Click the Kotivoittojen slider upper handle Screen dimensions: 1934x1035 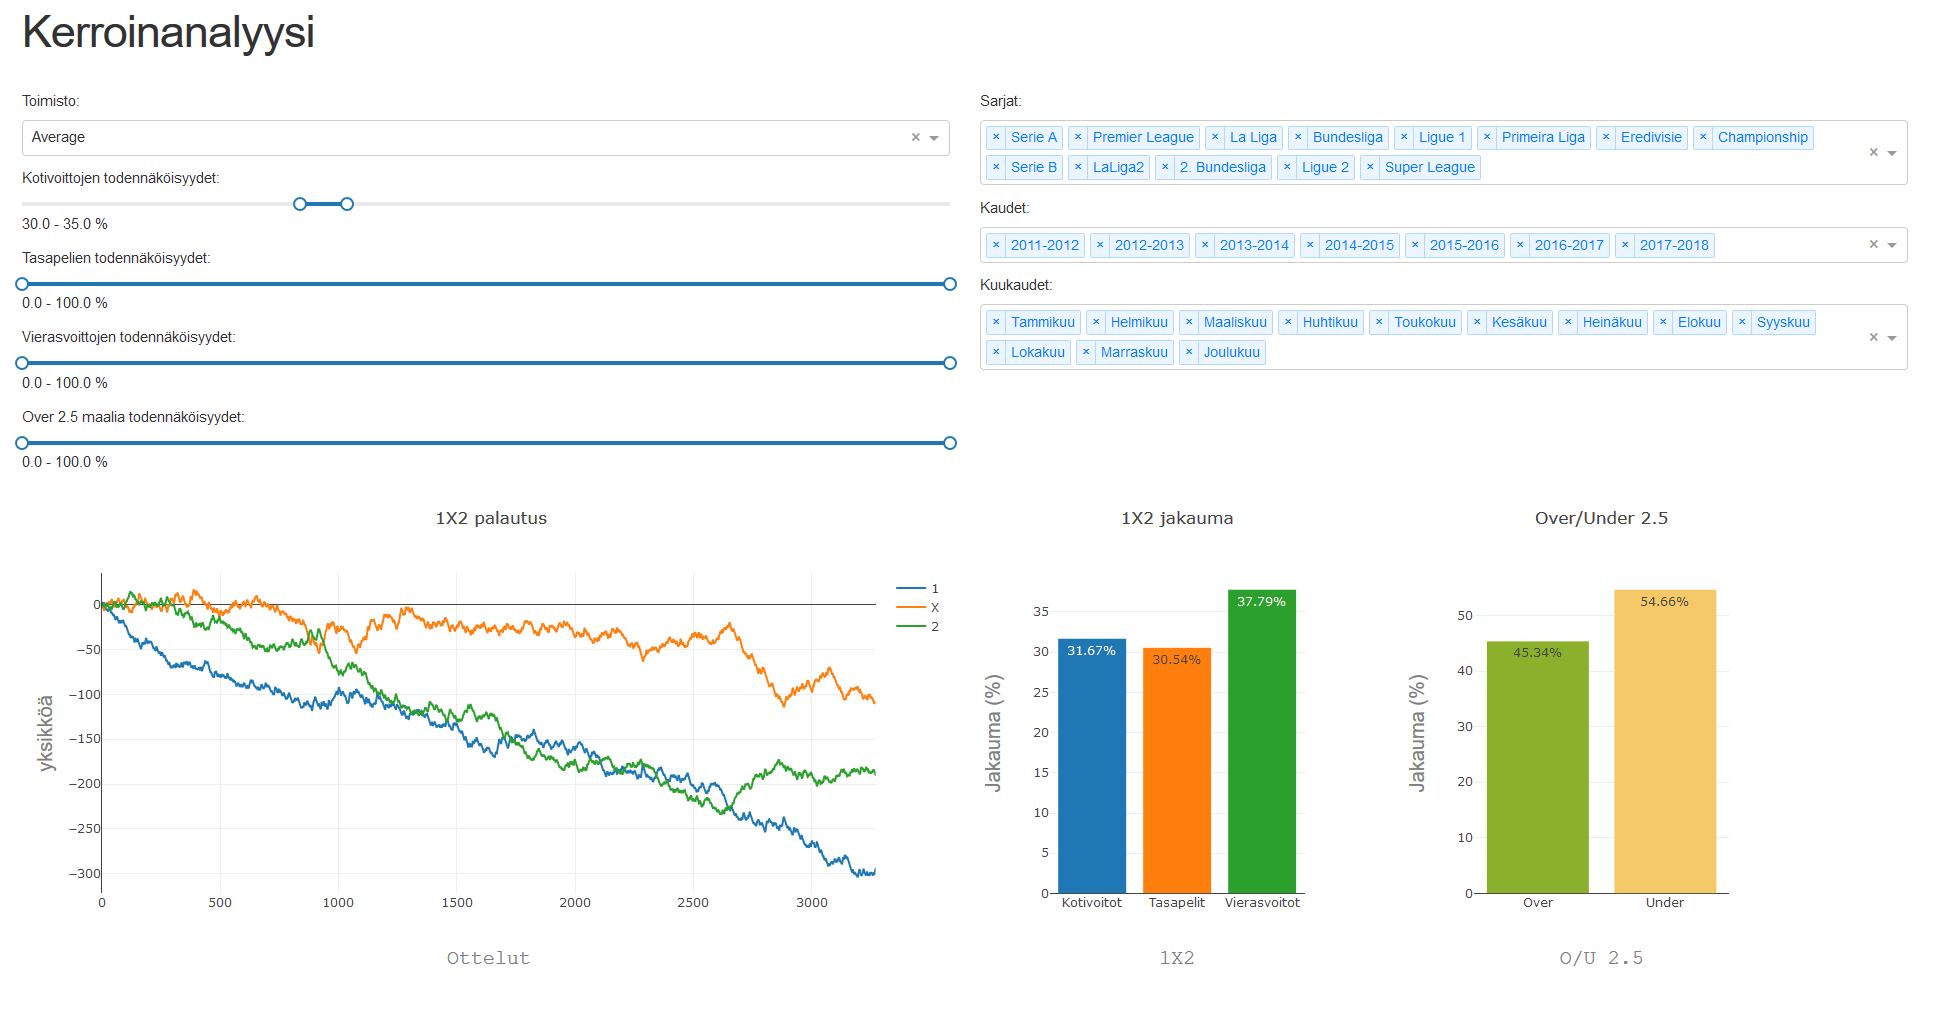[347, 204]
